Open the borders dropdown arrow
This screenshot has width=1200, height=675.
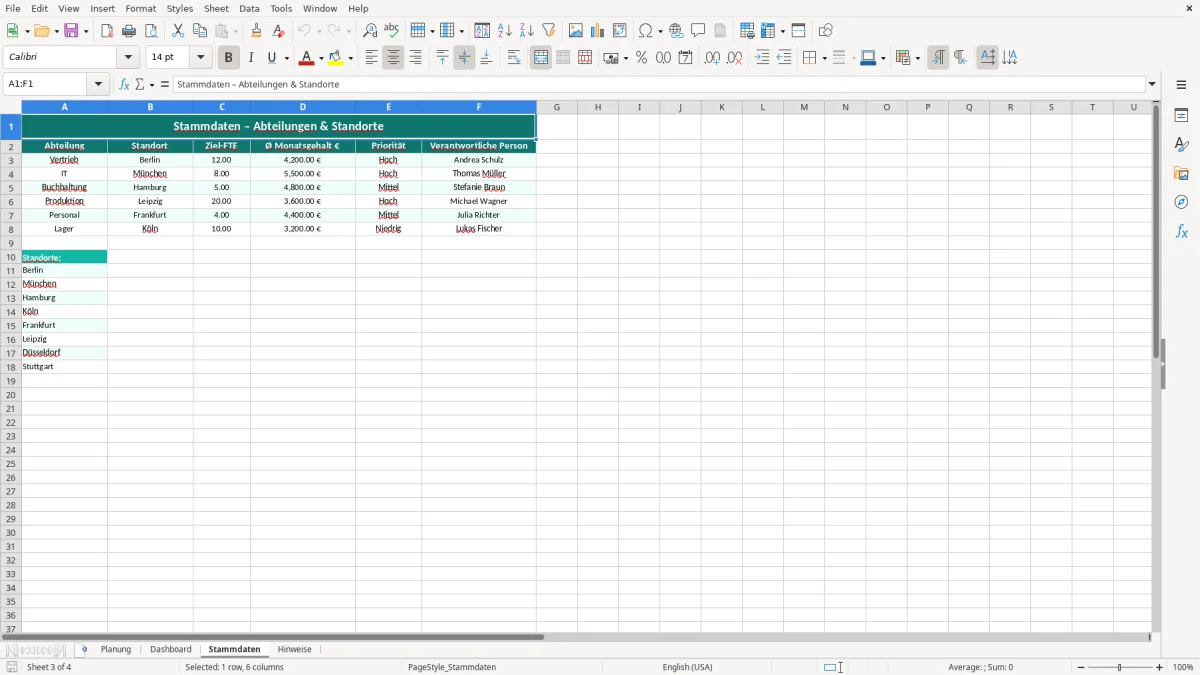824,58
